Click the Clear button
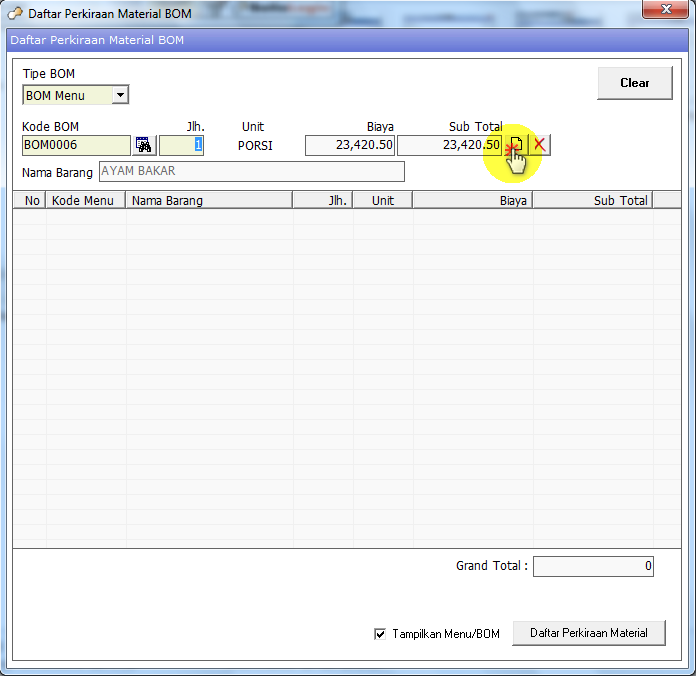The height and width of the screenshot is (676, 696). [x=635, y=83]
